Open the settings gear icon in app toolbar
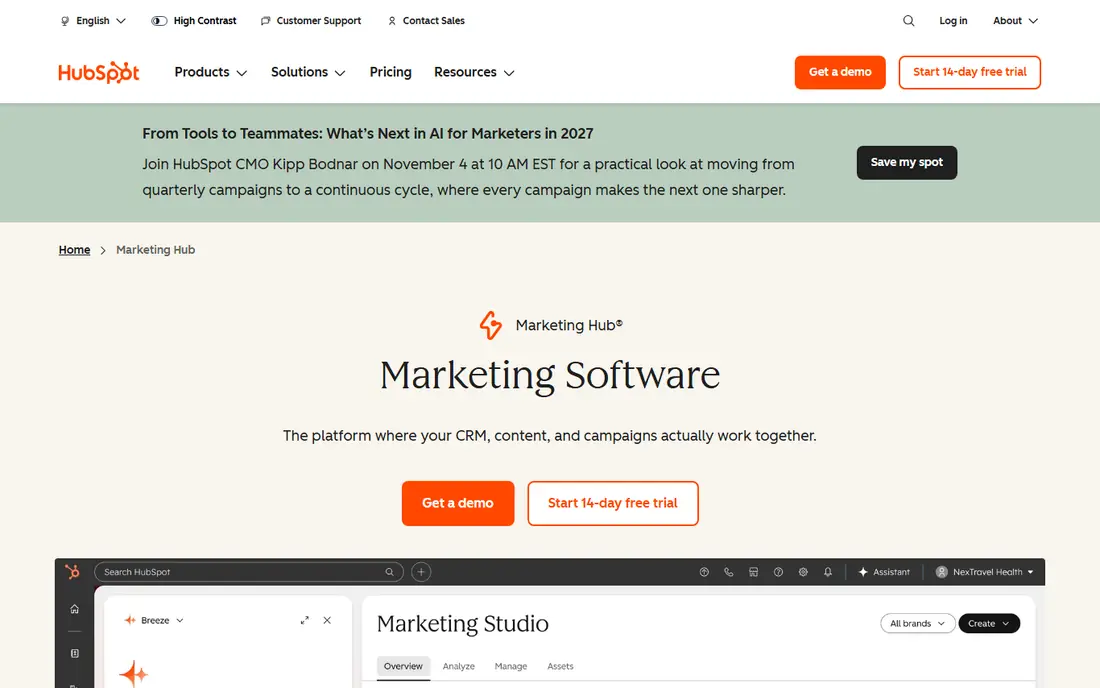Screen dimensions: 1100x688 (803, 572)
